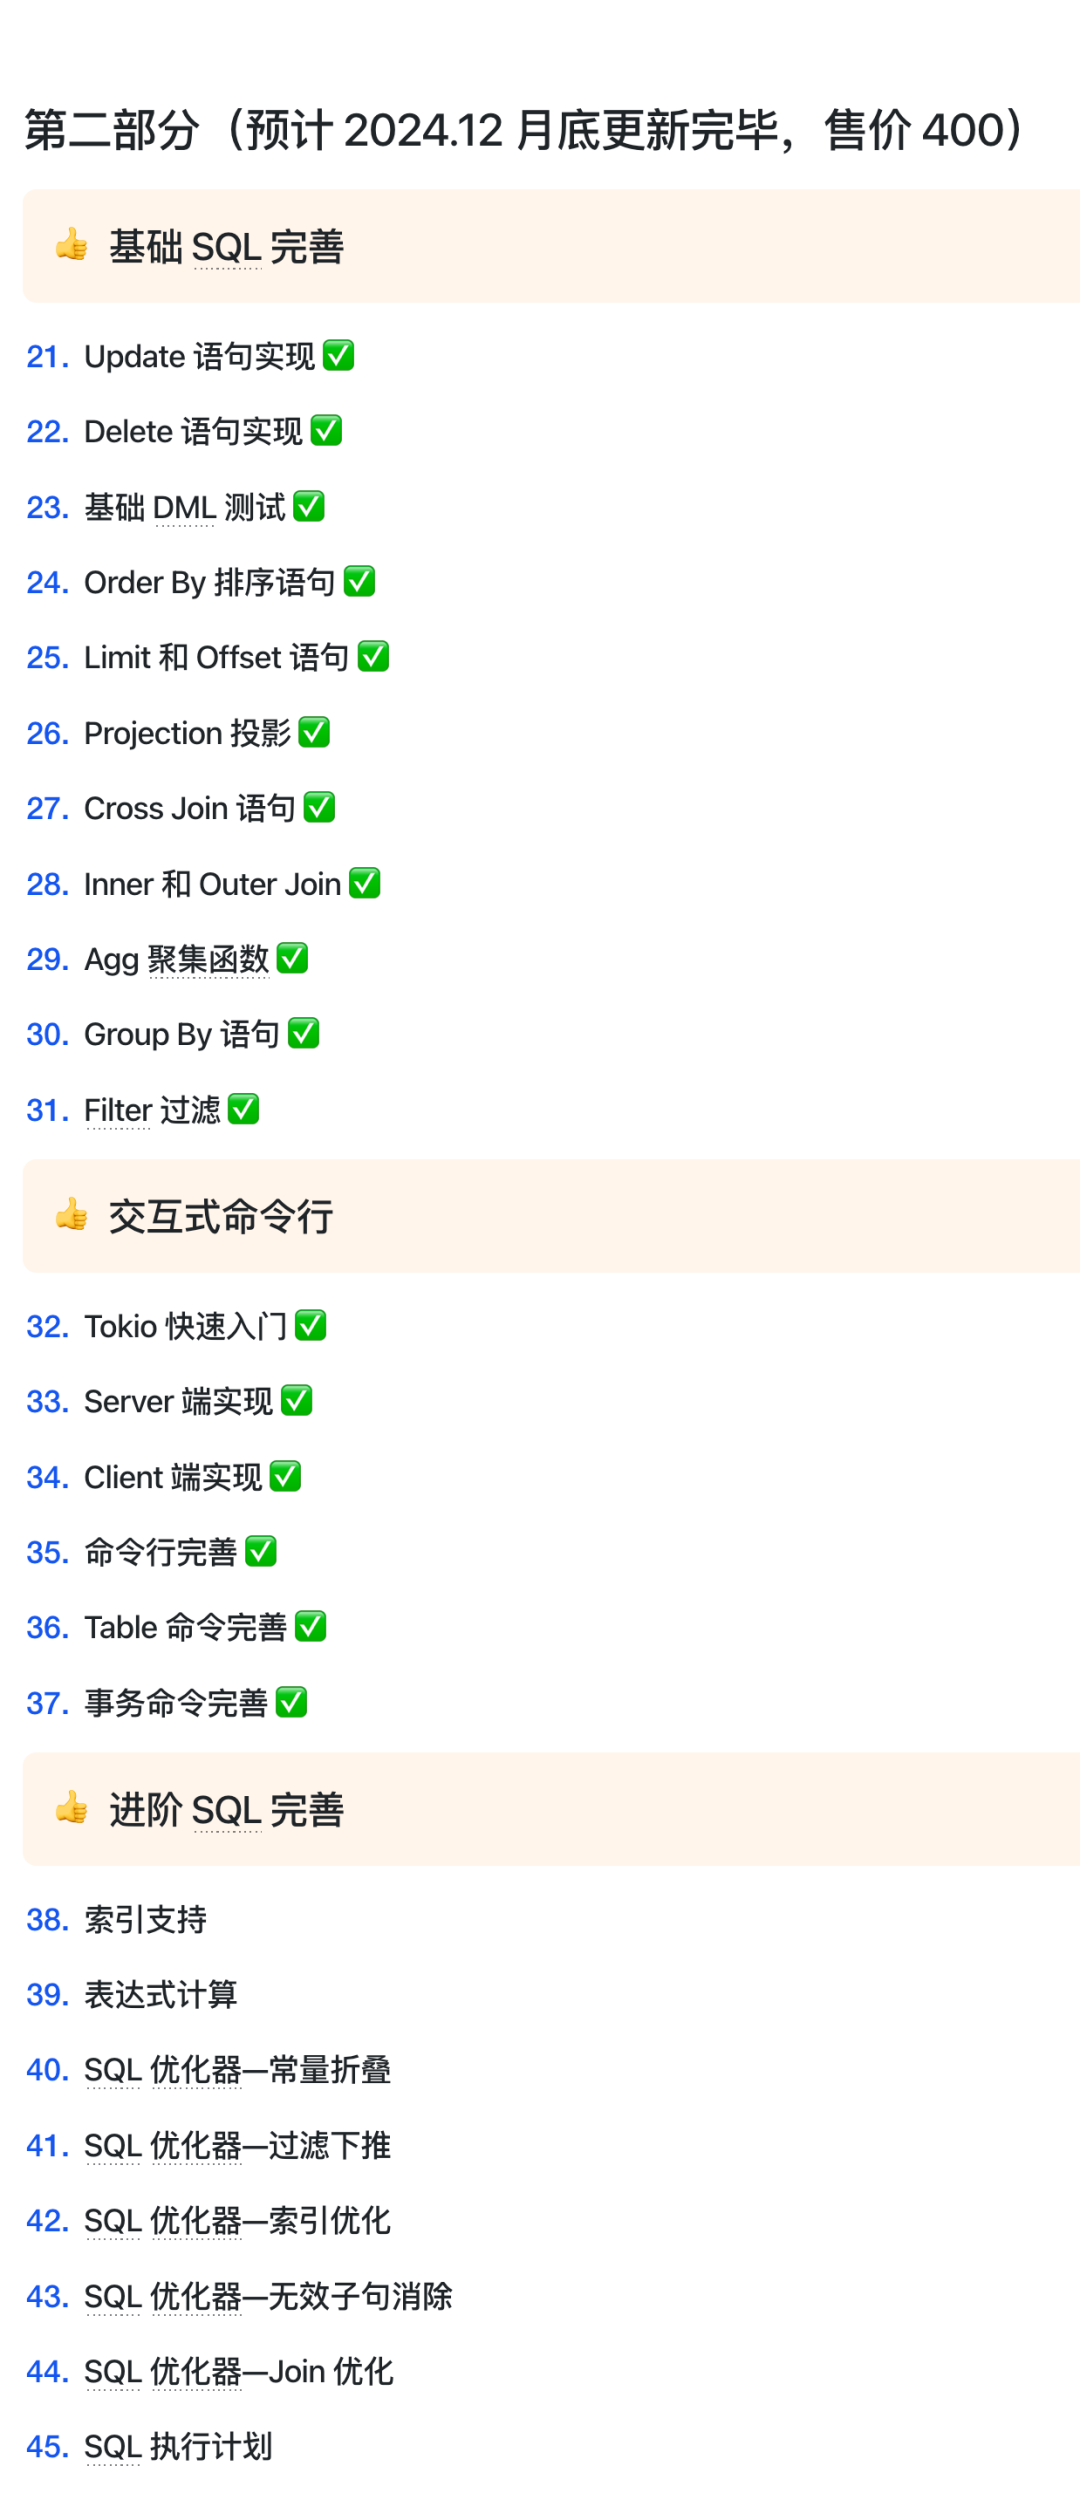Click the green checkmark after Cross Join 语句
This screenshot has height=2500, width=1080.
(319, 806)
